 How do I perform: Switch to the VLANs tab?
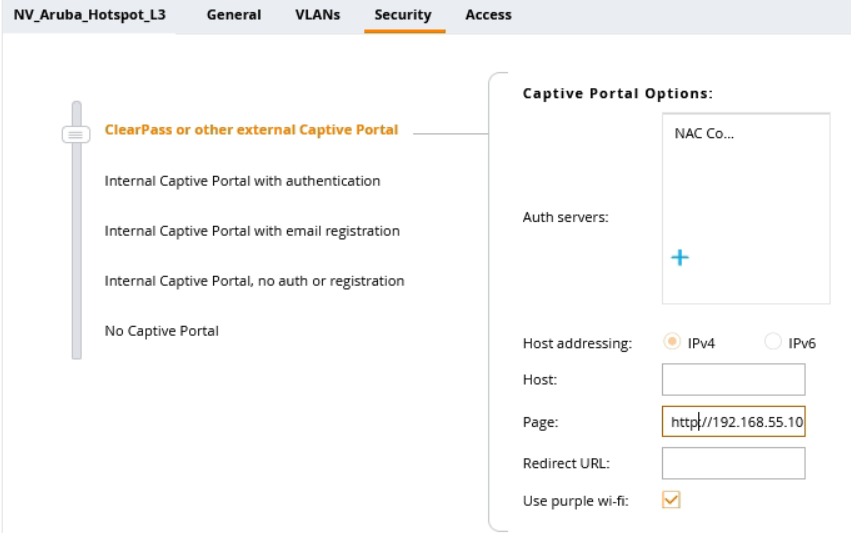[317, 15]
